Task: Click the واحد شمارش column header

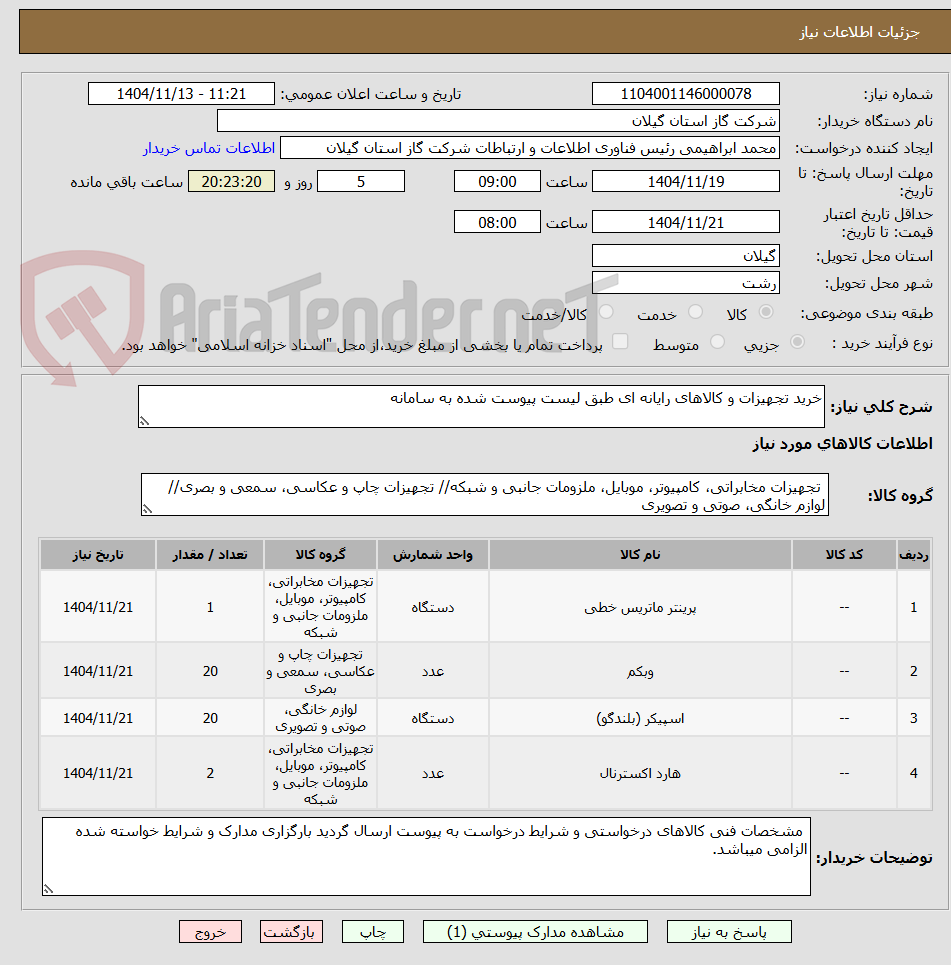Action: coord(433,555)
